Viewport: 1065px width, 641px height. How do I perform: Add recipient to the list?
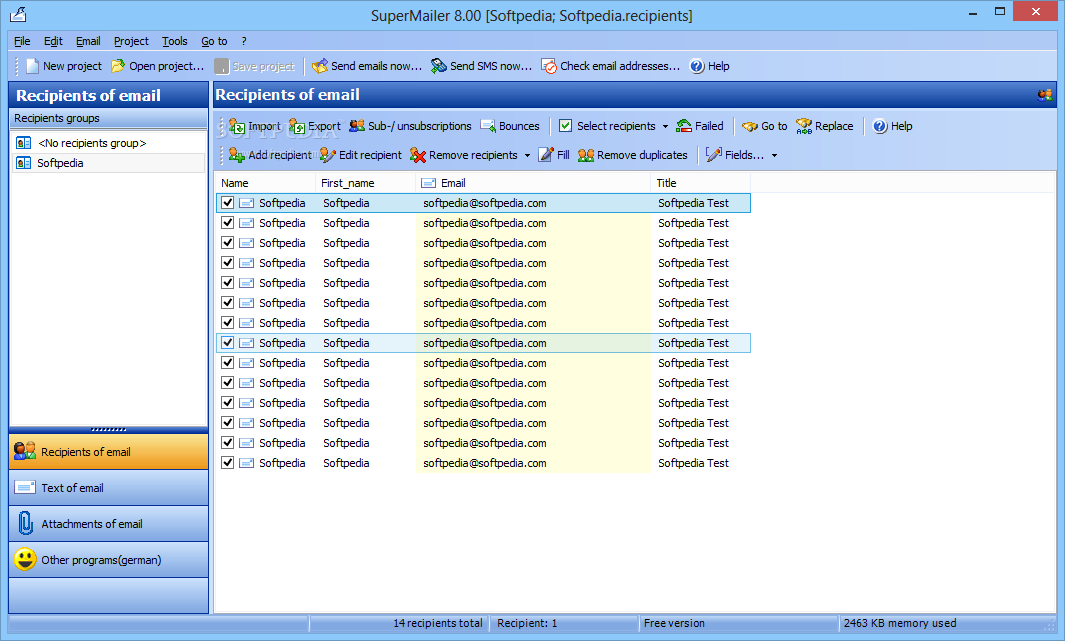(x=270, y=155)
